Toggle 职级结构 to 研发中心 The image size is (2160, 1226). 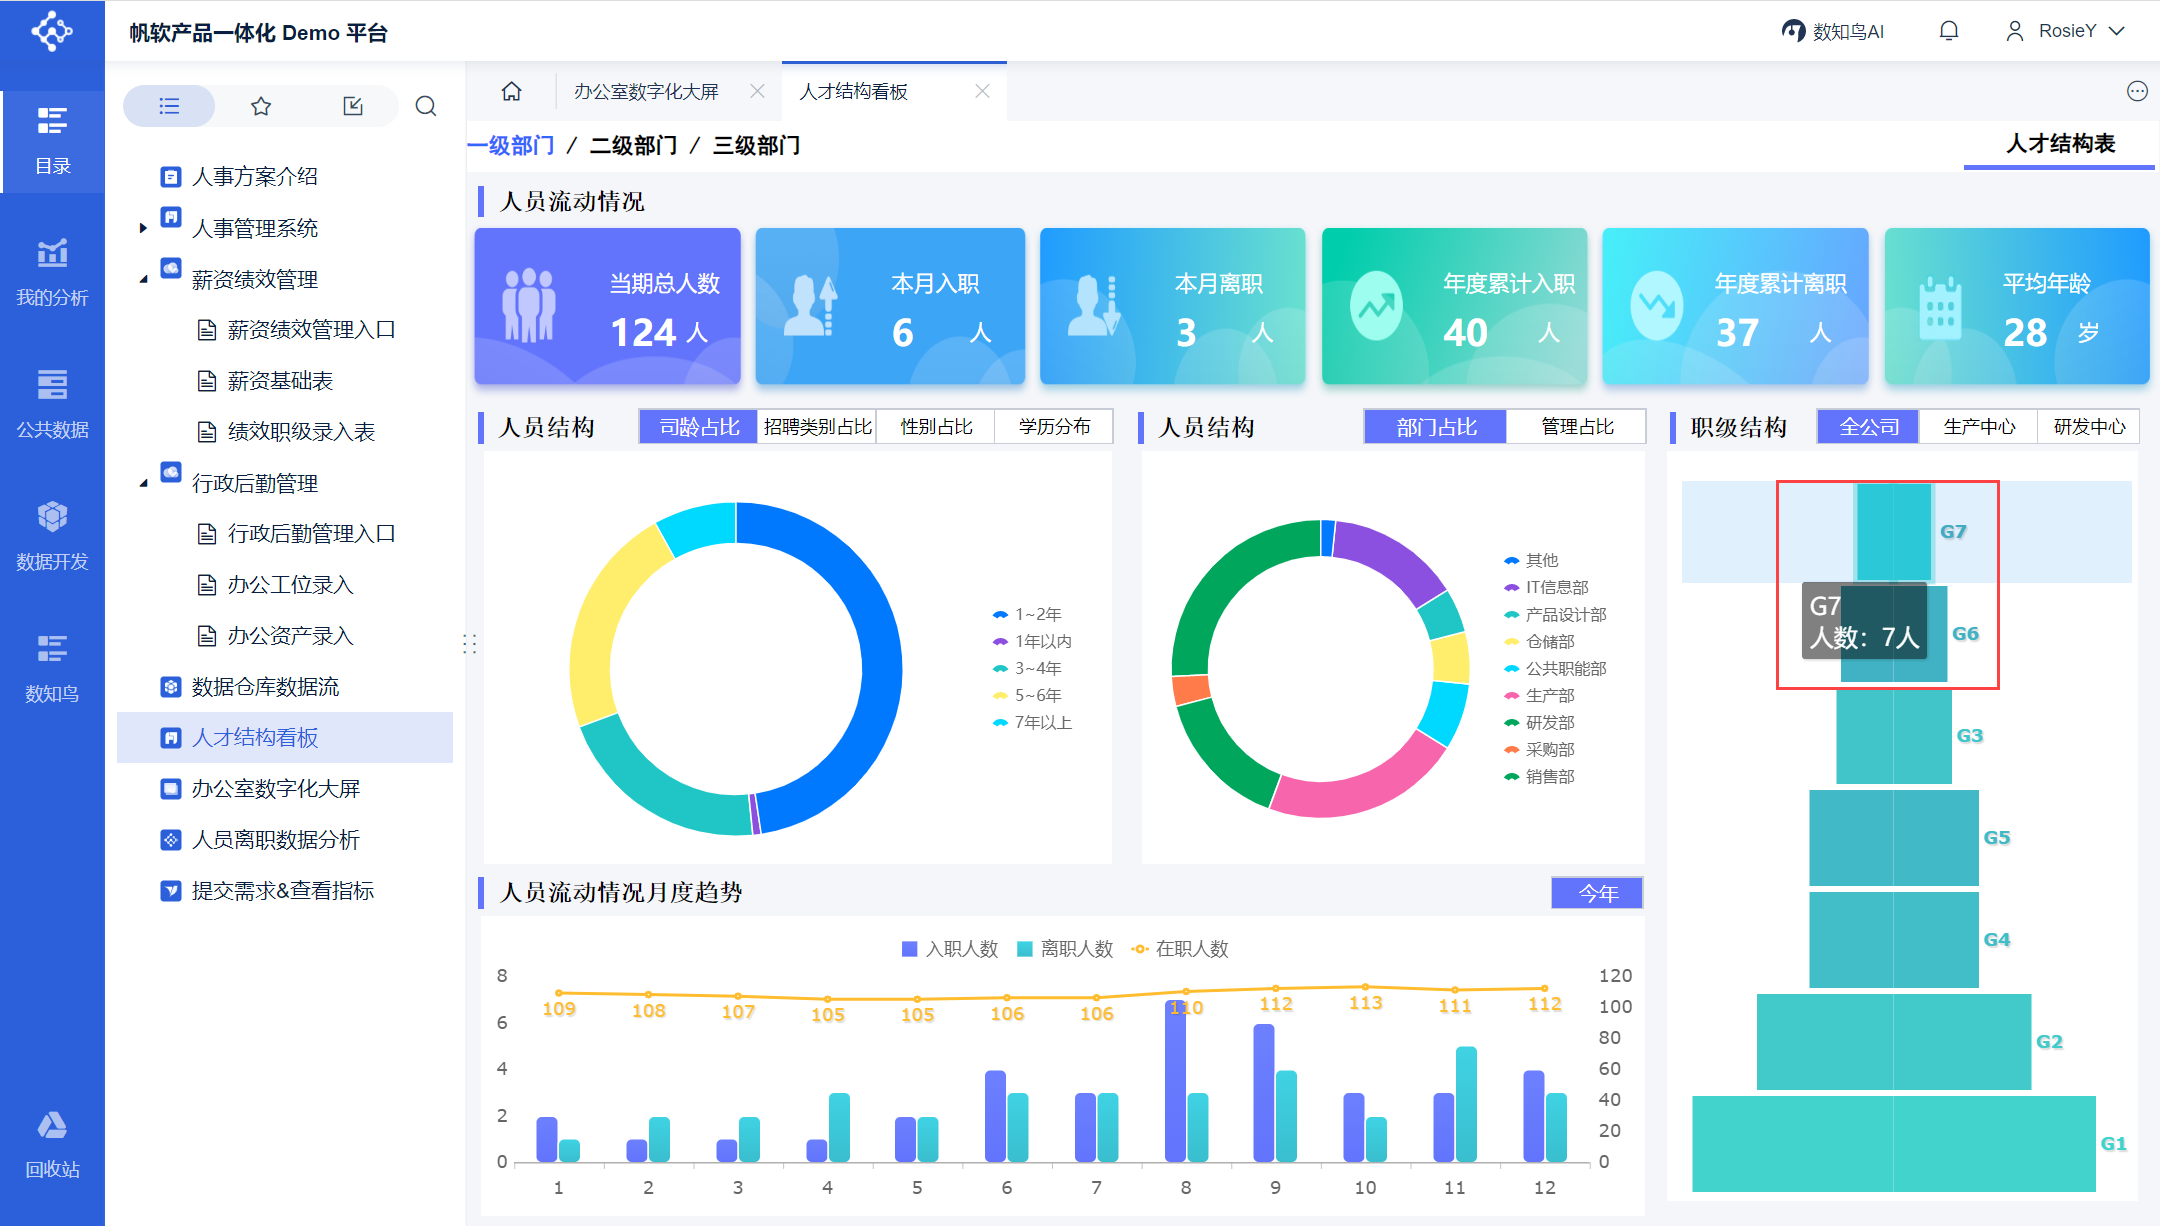pos(2089,427)
